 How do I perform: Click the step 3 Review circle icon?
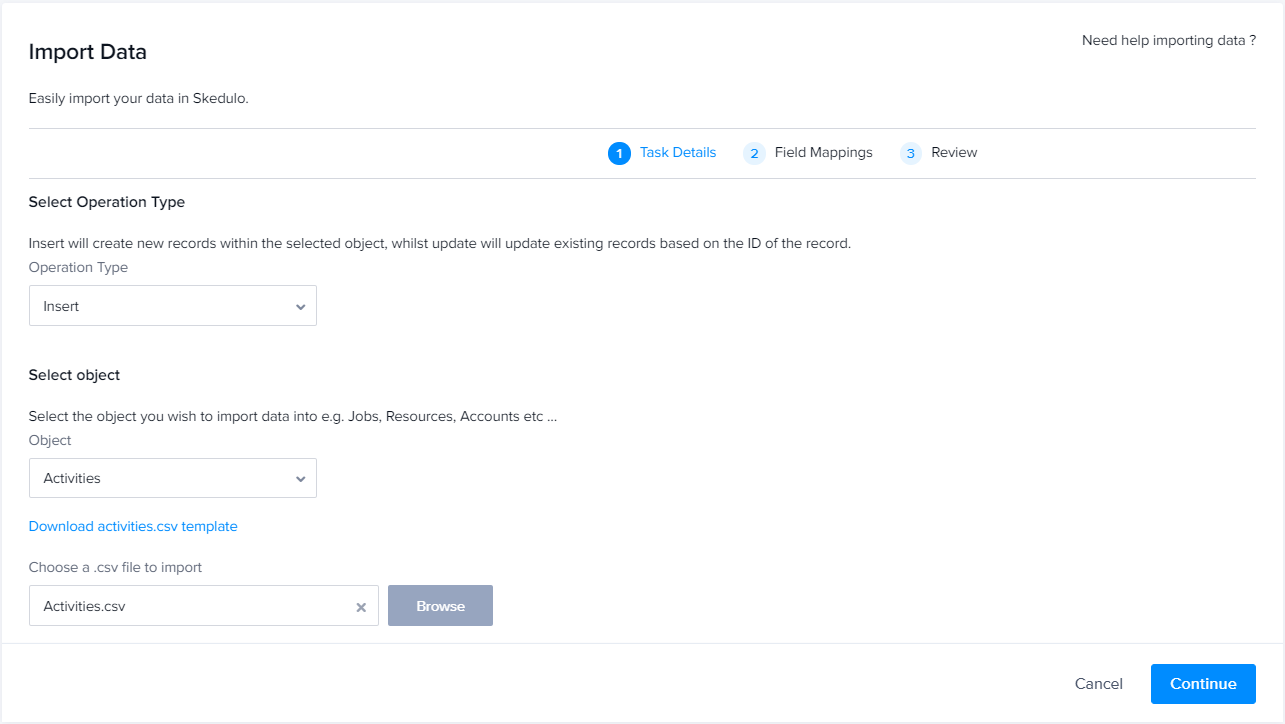click(x=910, y=153)
